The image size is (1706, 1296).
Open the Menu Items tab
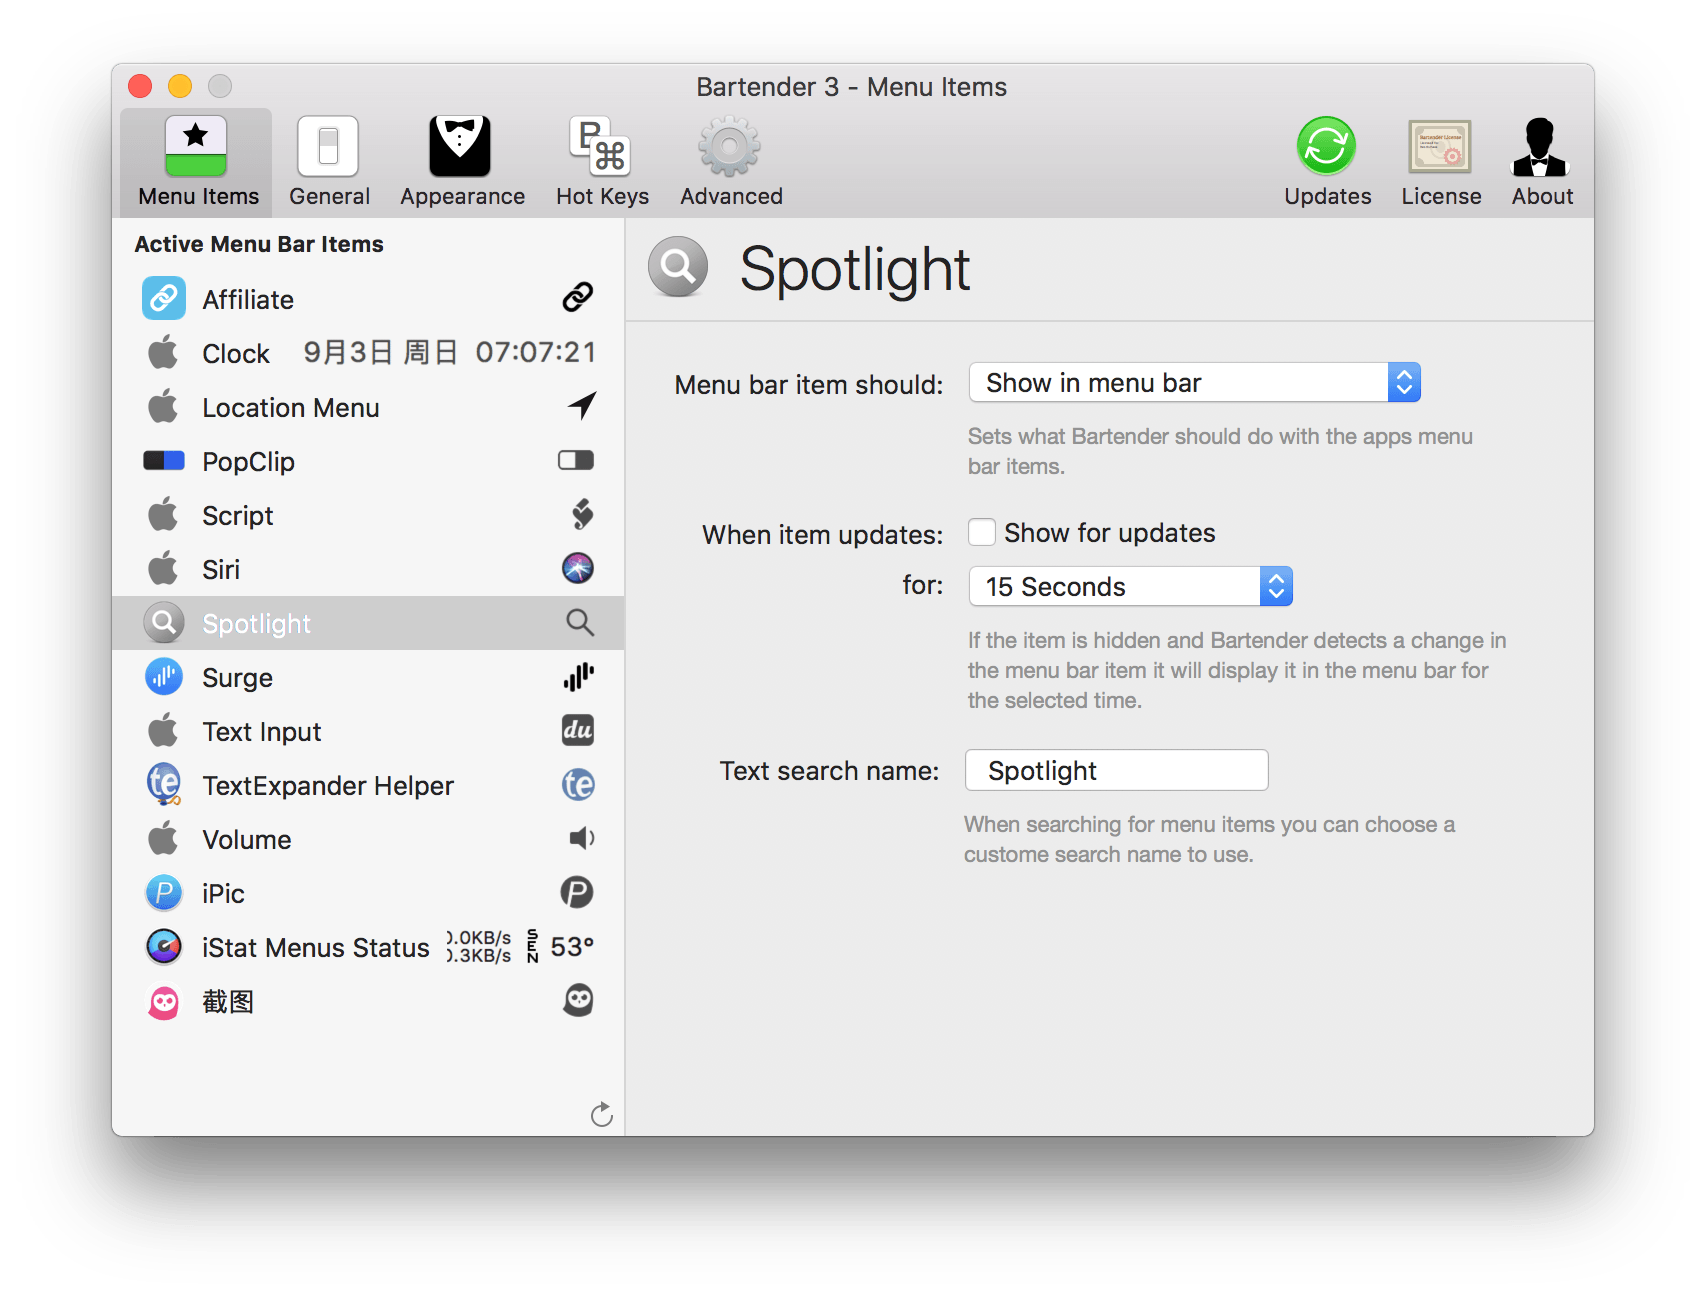click(197, 162)
